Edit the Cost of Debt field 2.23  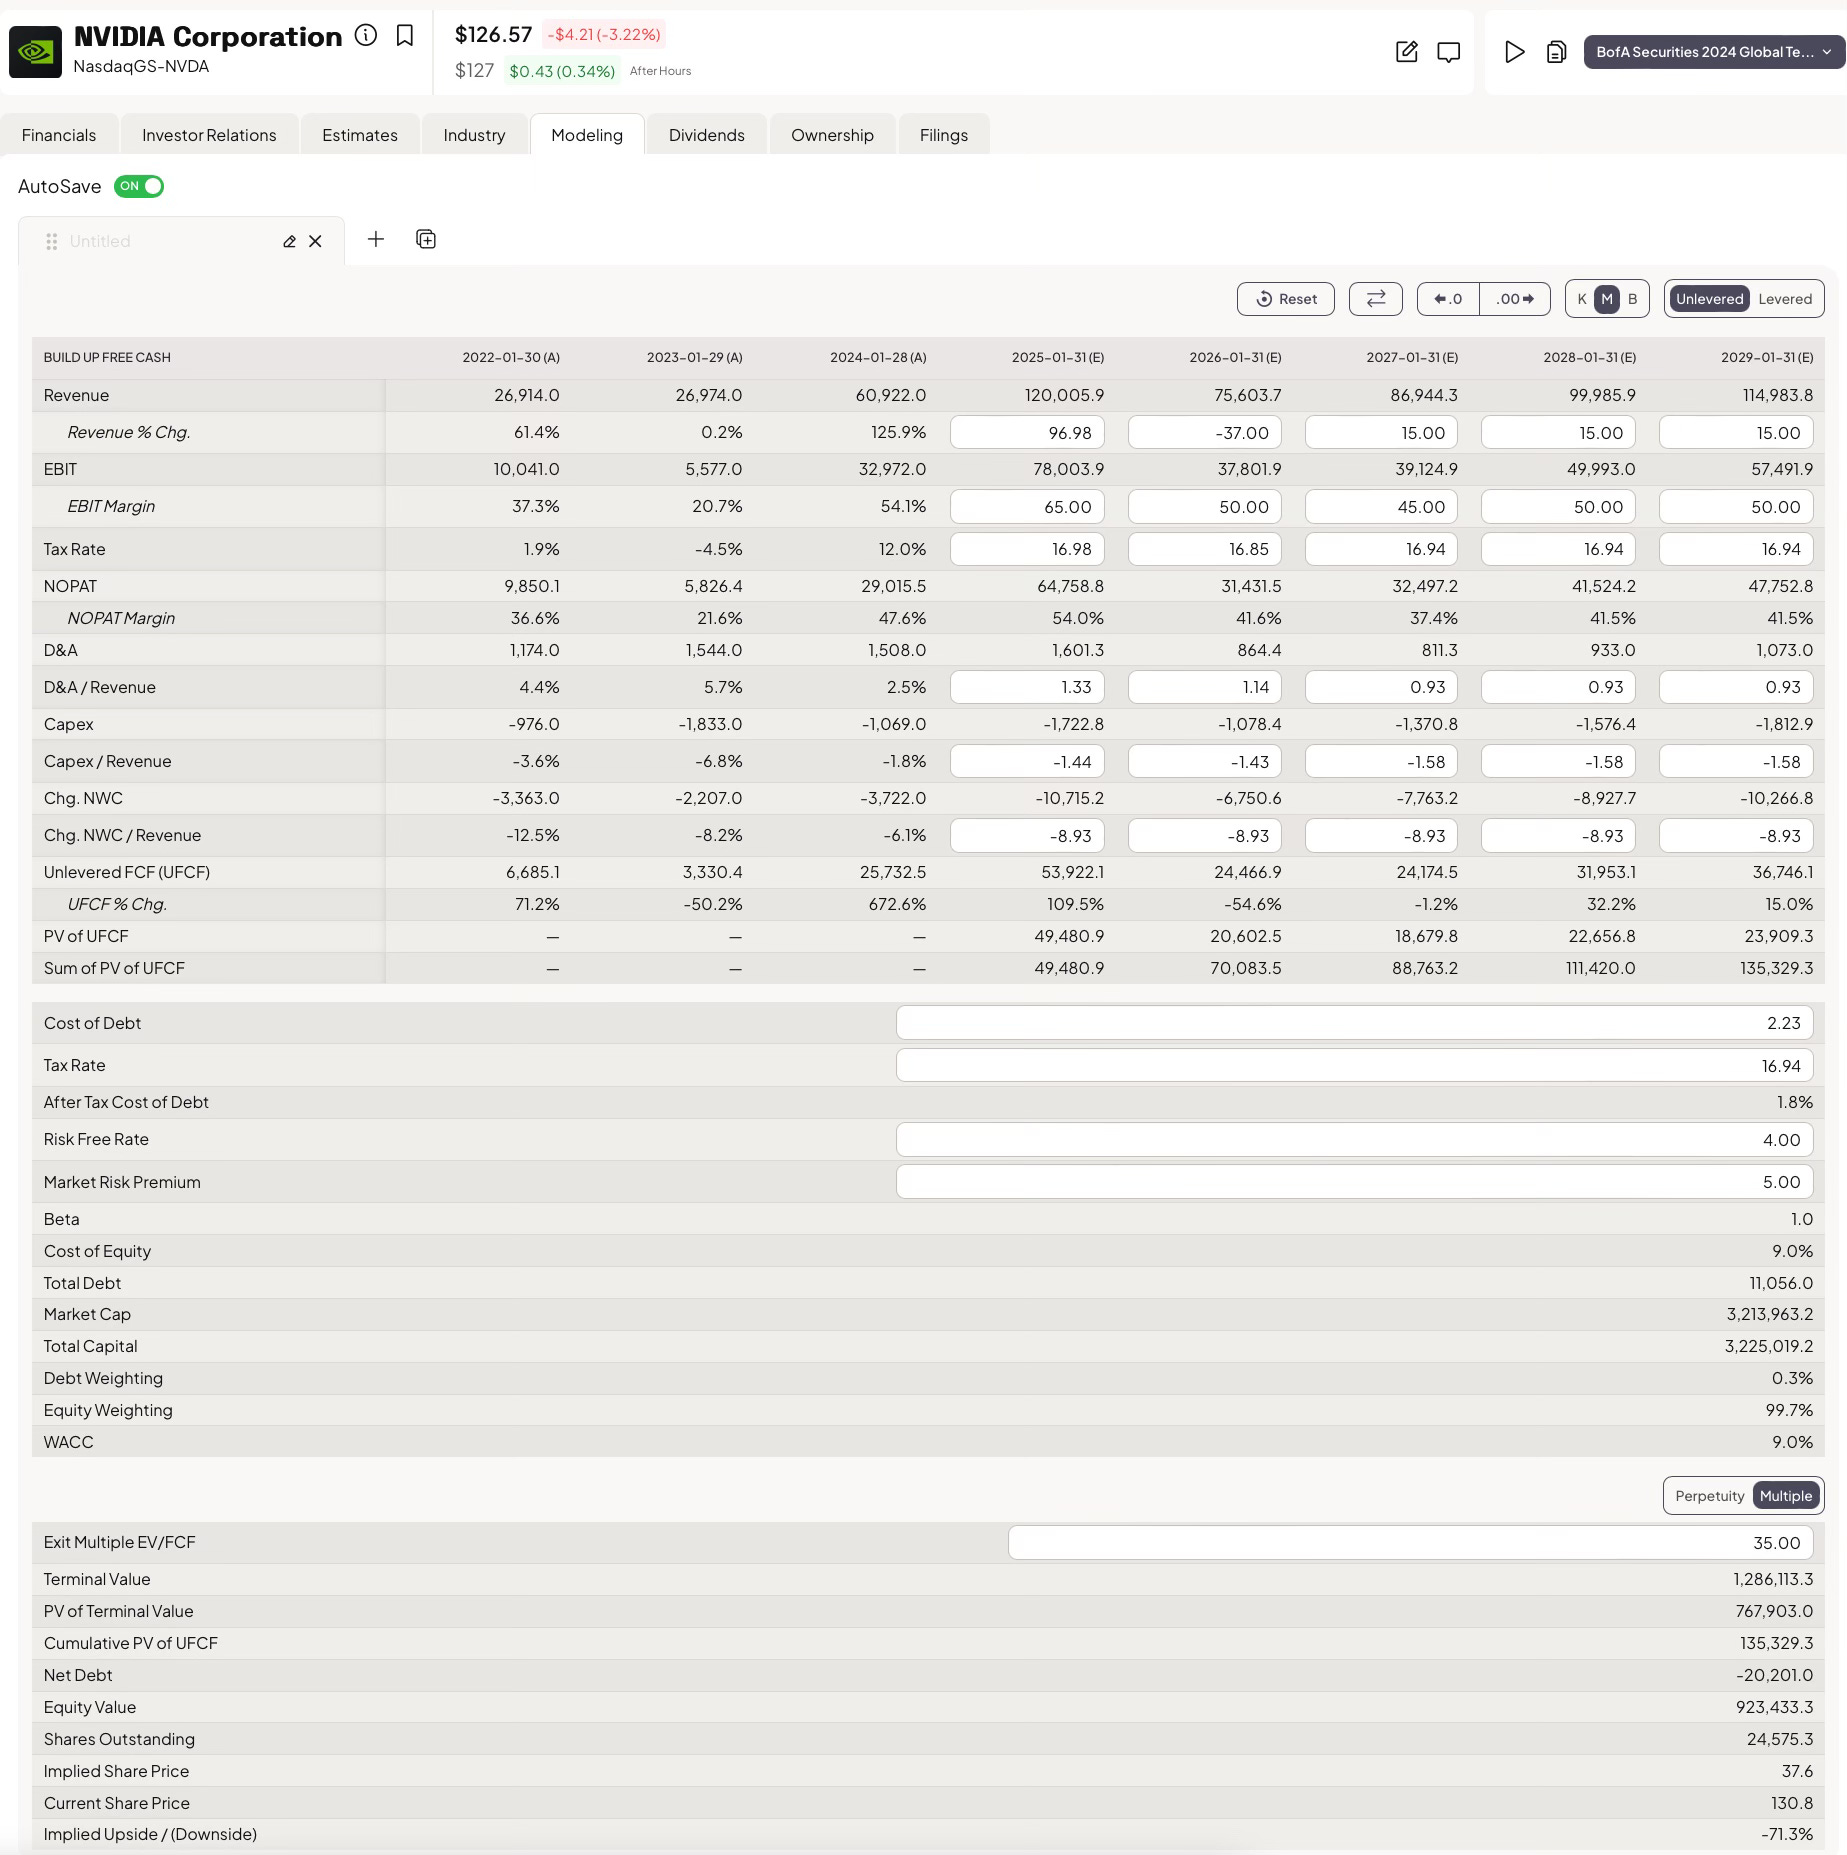coord(1355,1023)
